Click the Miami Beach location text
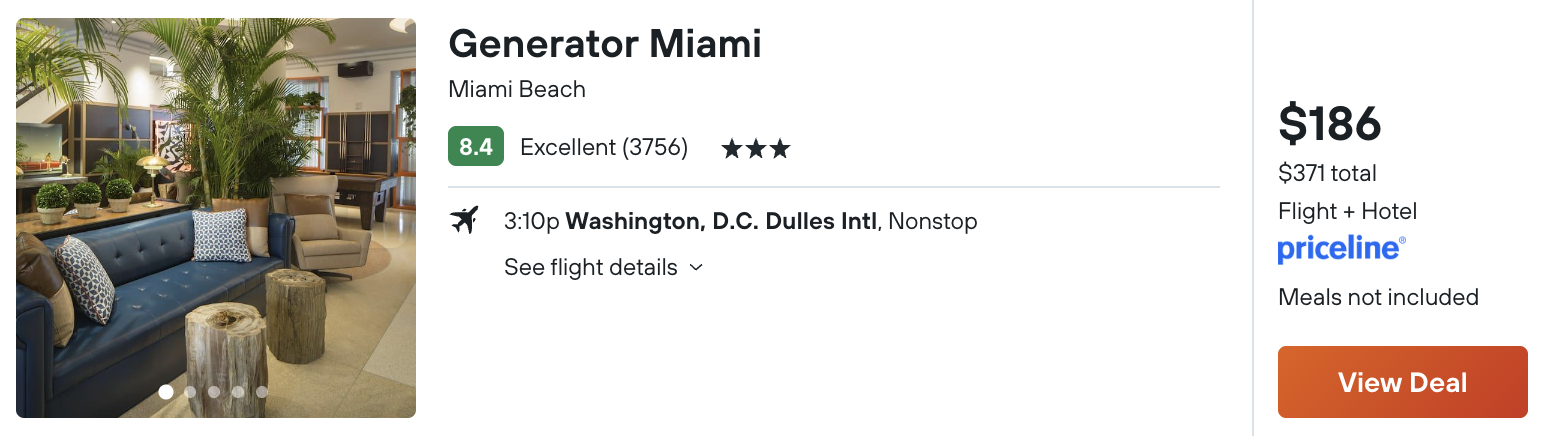The width and height of the screenshot is (1548, 436). point(517,89)
